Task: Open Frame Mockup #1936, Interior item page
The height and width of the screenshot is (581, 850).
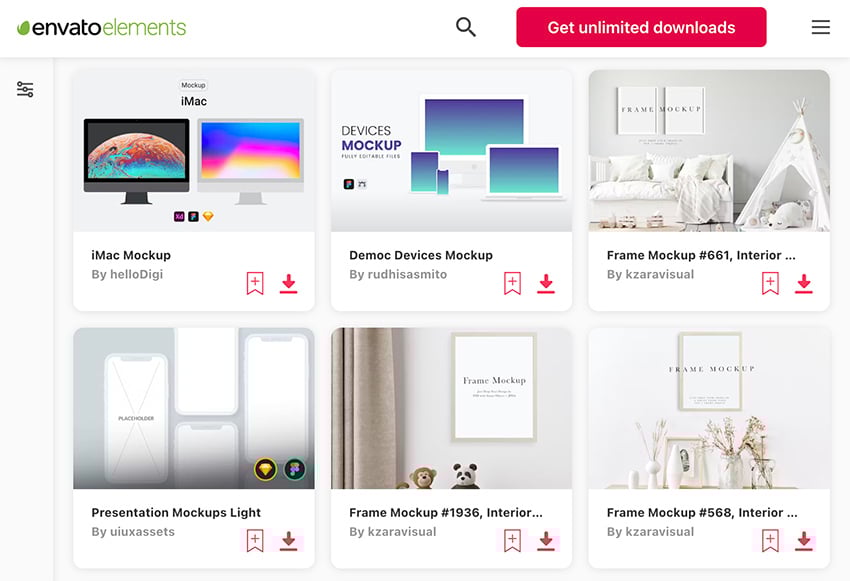Action: tap(445, 512)
